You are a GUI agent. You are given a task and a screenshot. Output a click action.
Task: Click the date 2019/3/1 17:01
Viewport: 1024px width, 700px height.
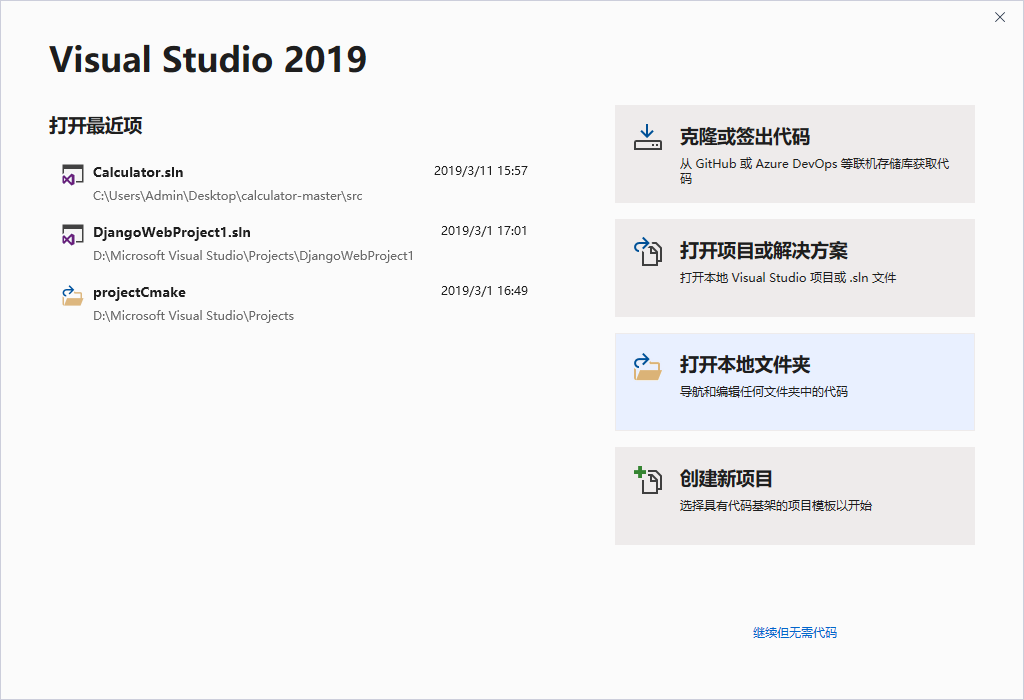tap(484, 231)
